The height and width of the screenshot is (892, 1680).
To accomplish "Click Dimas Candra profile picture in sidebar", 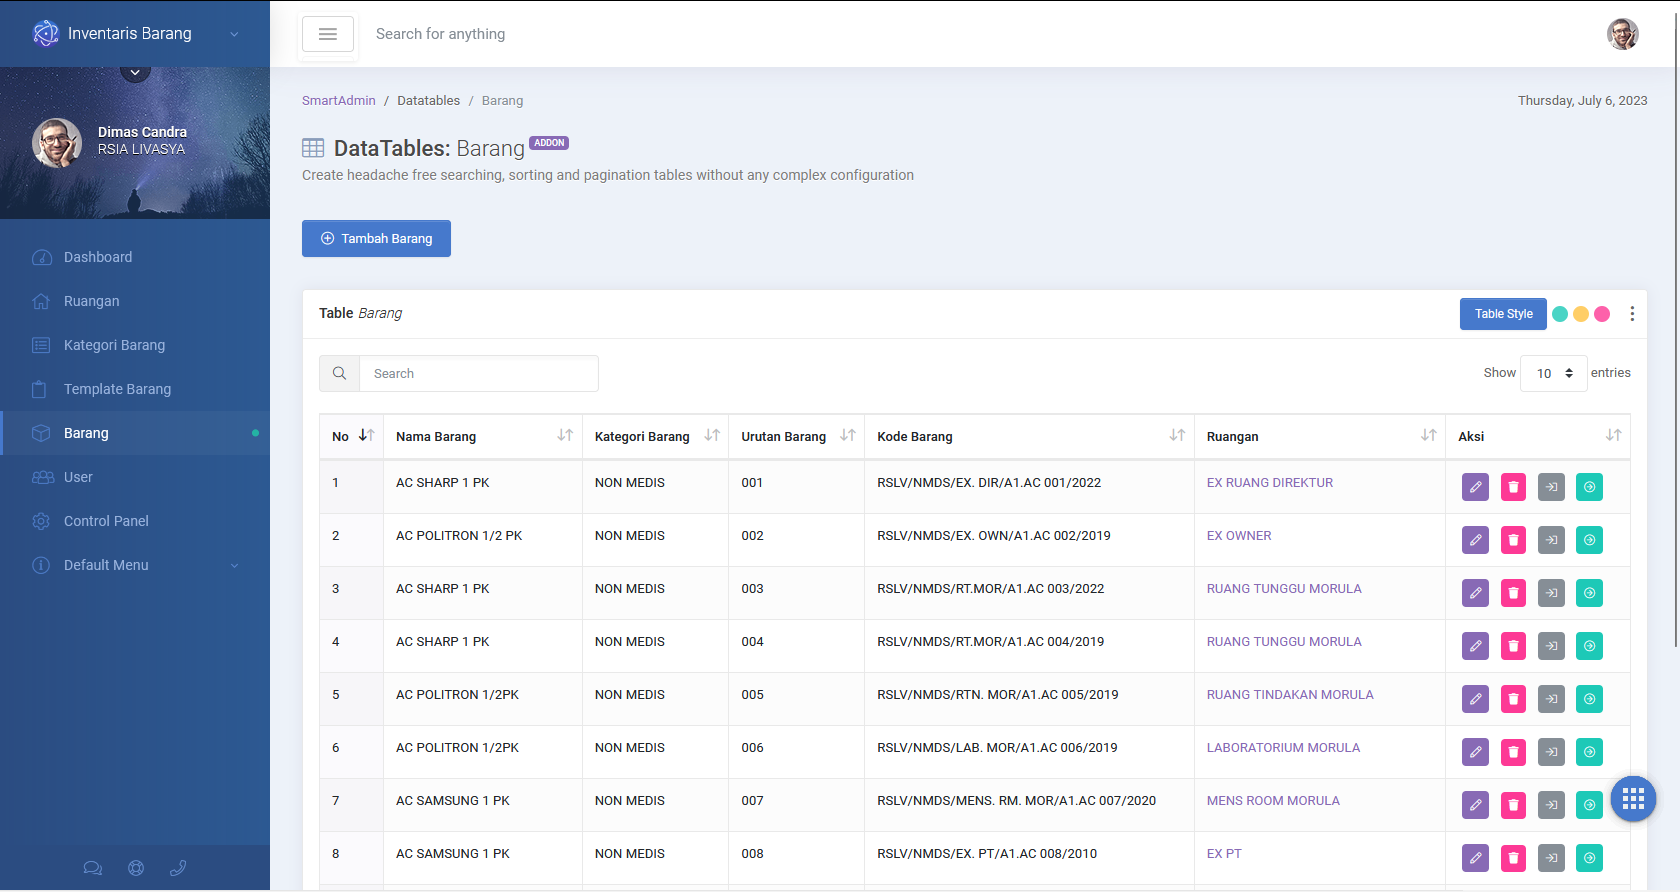I will pos(57,142).
